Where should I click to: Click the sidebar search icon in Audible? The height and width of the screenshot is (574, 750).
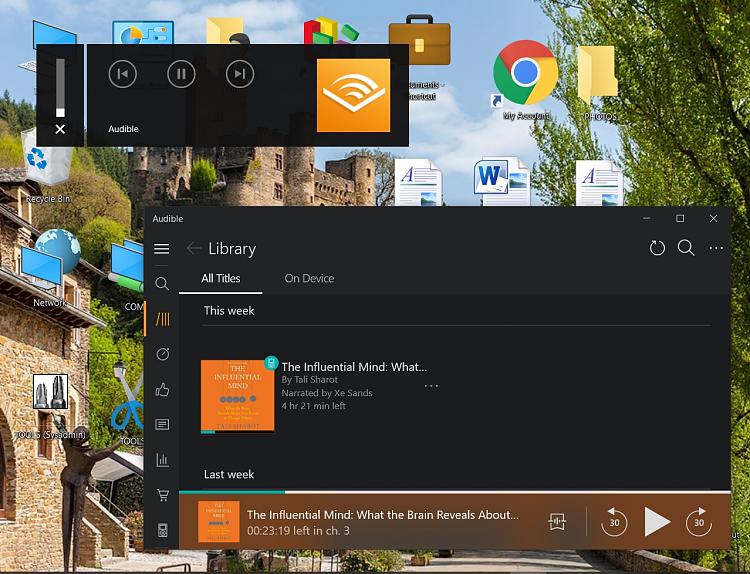coord(162,284)
